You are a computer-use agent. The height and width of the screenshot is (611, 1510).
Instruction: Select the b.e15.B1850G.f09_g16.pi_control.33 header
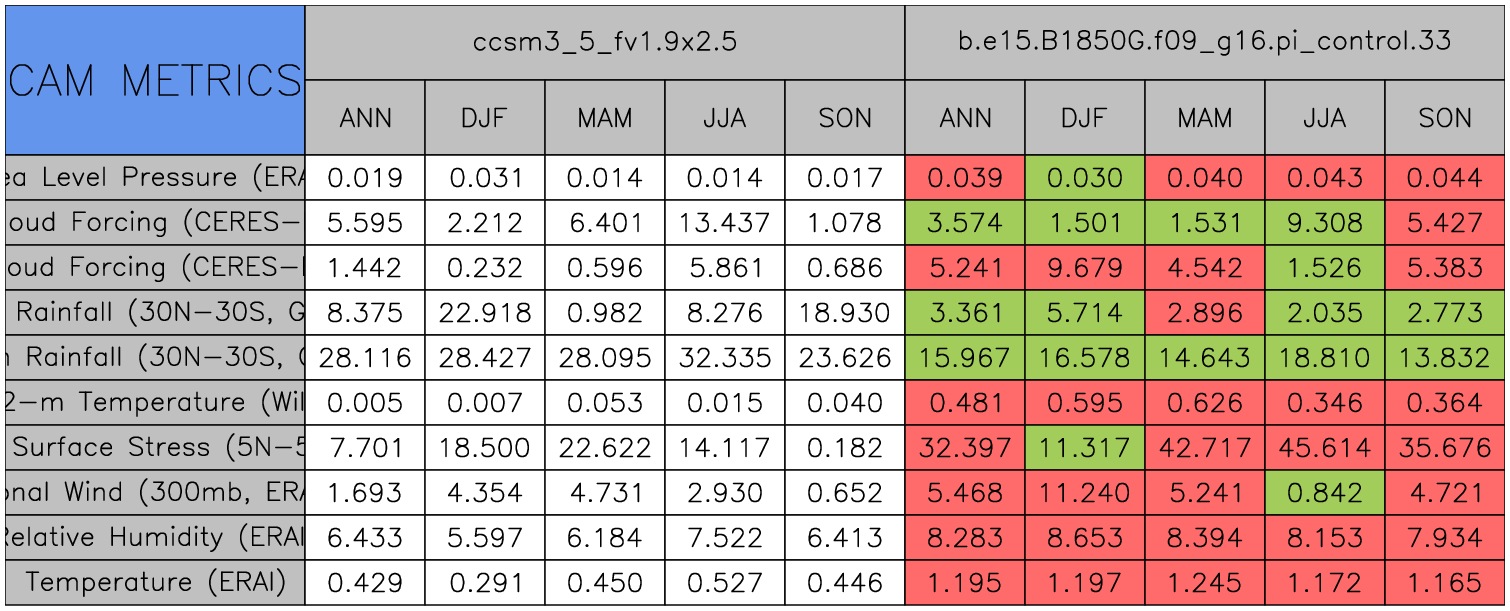(x=1205, y=42)
